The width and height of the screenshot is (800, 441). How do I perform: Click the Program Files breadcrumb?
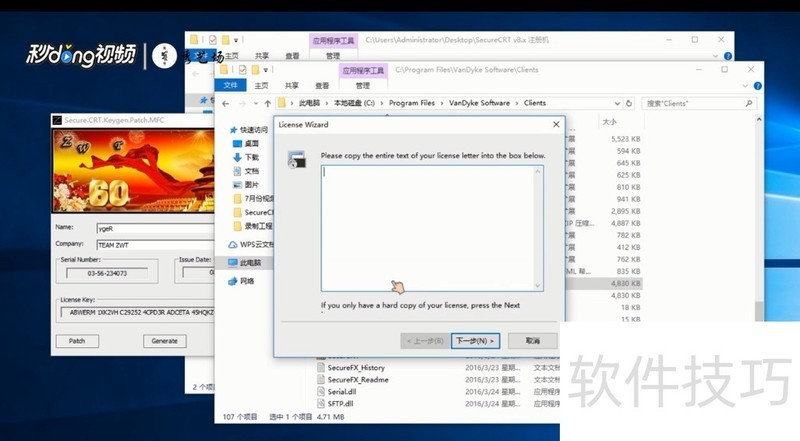(x=412, y=103)
